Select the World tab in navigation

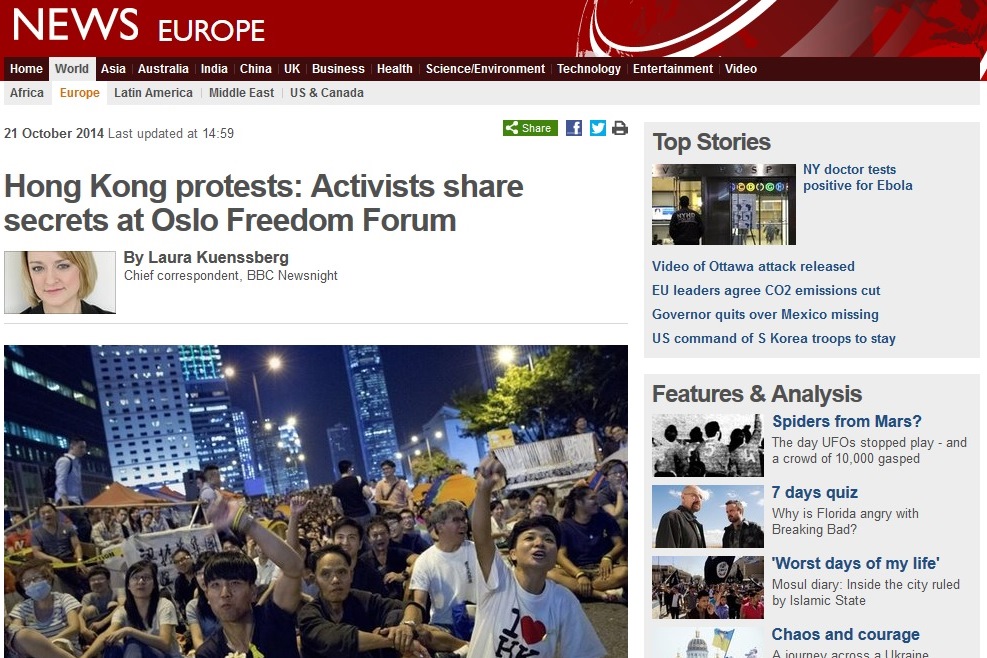tap(72, 69)
